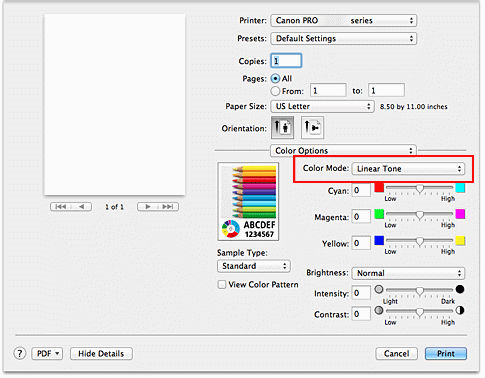
Task: Click the light intensity gray circle icon
Action: pyautogui.click(x=379, y=289)
